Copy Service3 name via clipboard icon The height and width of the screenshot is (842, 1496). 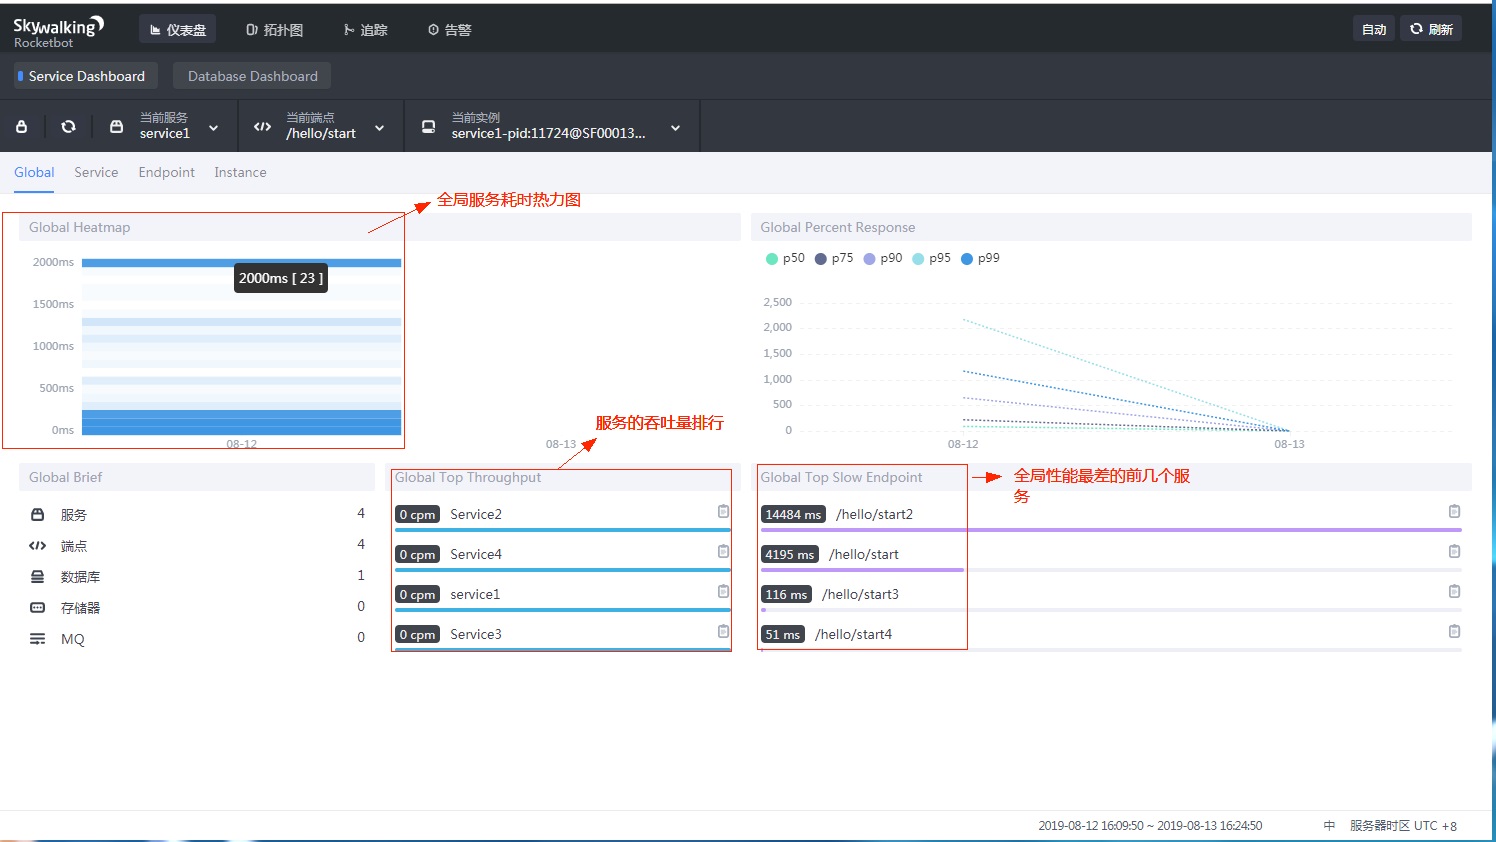click(723, 631)
